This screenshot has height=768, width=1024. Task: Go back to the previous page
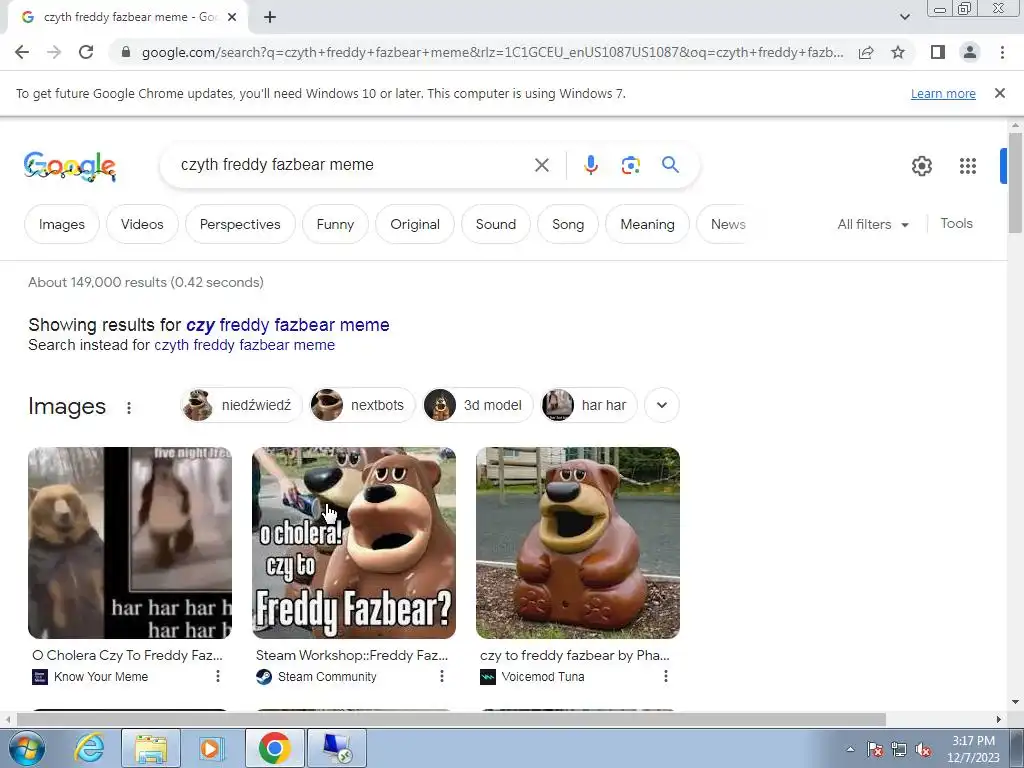[x=22, y=52]
